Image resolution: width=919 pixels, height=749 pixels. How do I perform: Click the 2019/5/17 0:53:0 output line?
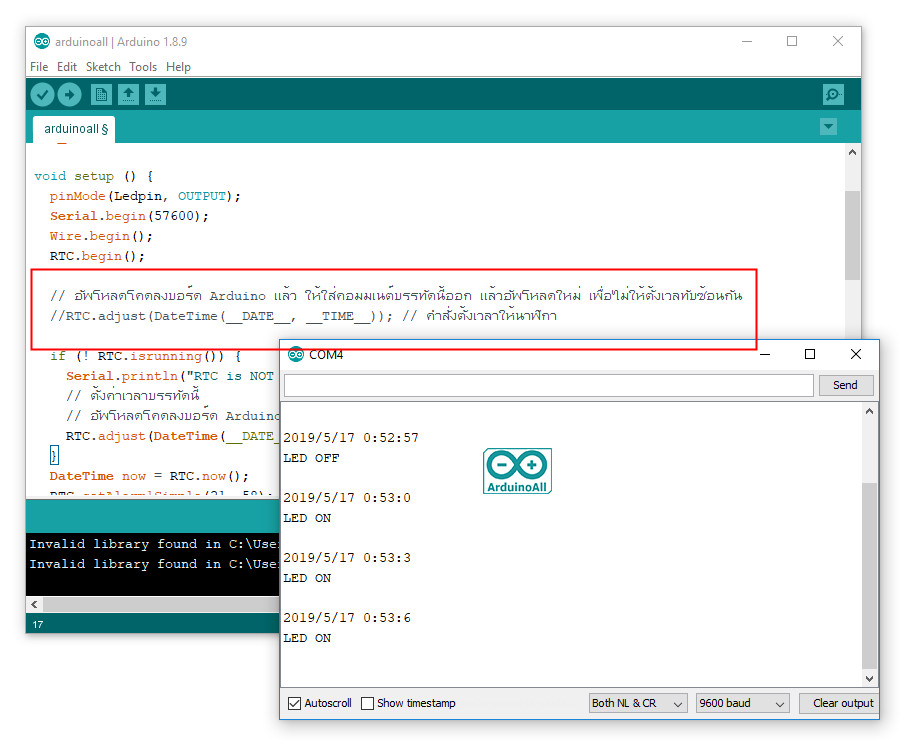tap(347, 498)
